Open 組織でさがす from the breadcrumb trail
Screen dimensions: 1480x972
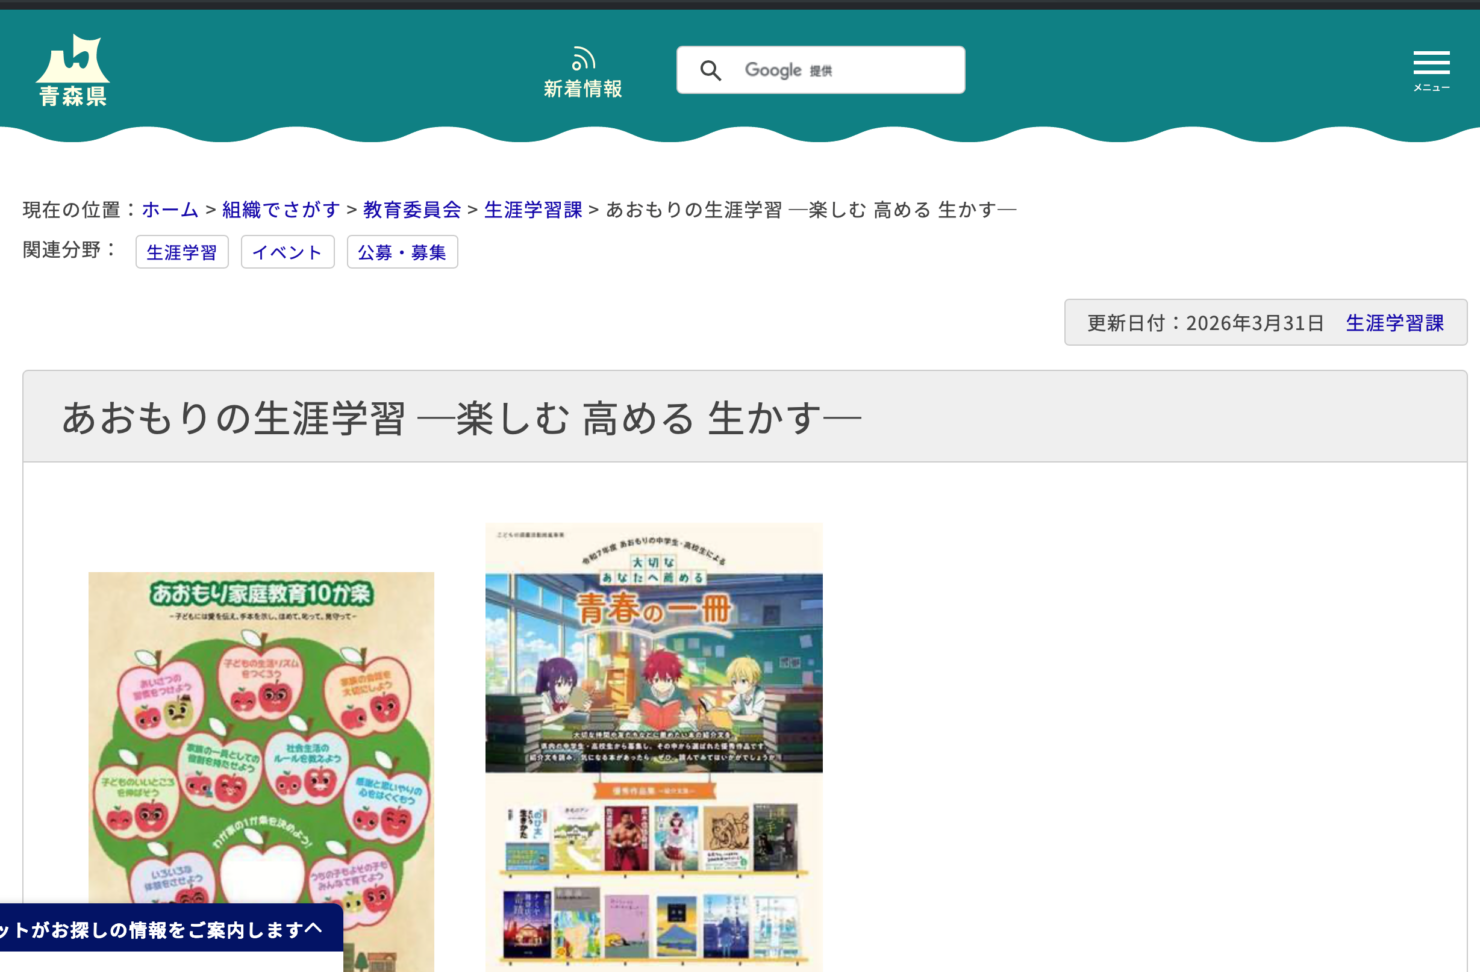coord(281,209)
